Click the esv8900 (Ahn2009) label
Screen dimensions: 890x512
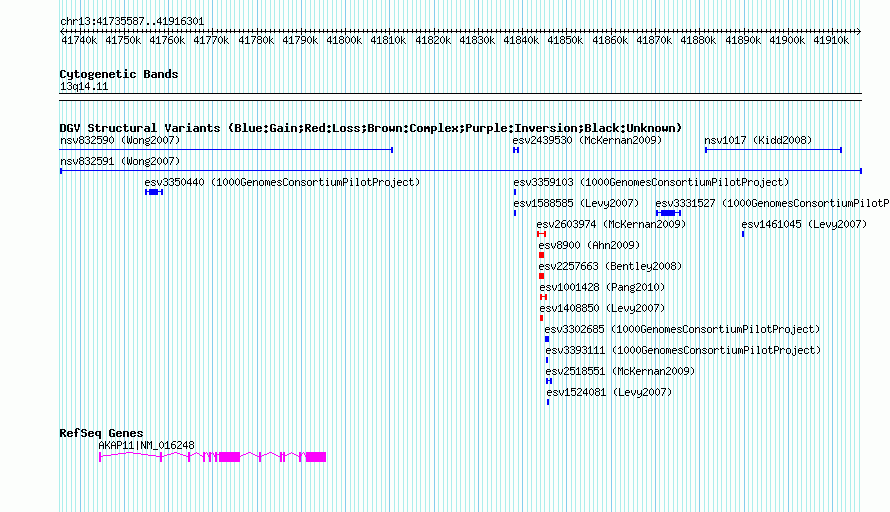(x=589, y=245)
